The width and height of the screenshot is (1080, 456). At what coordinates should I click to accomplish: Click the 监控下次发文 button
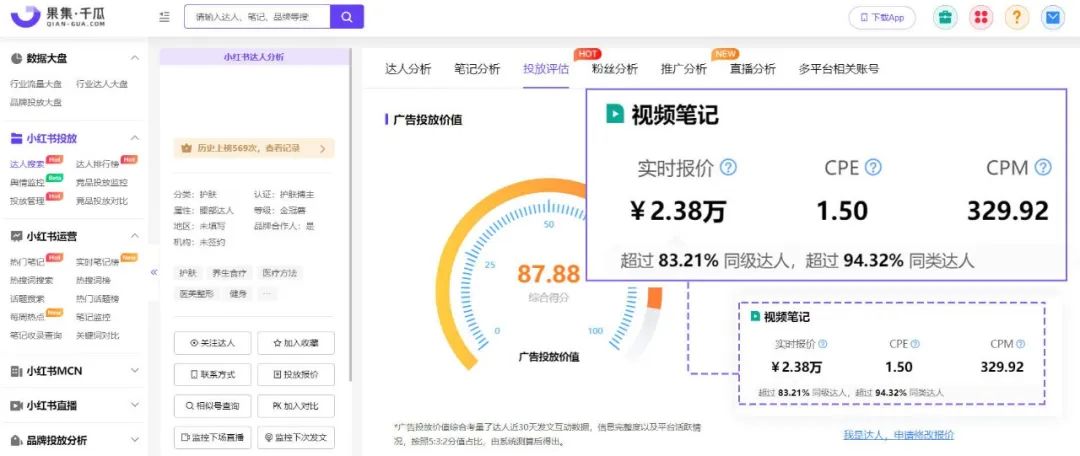[x=296, y=437]
